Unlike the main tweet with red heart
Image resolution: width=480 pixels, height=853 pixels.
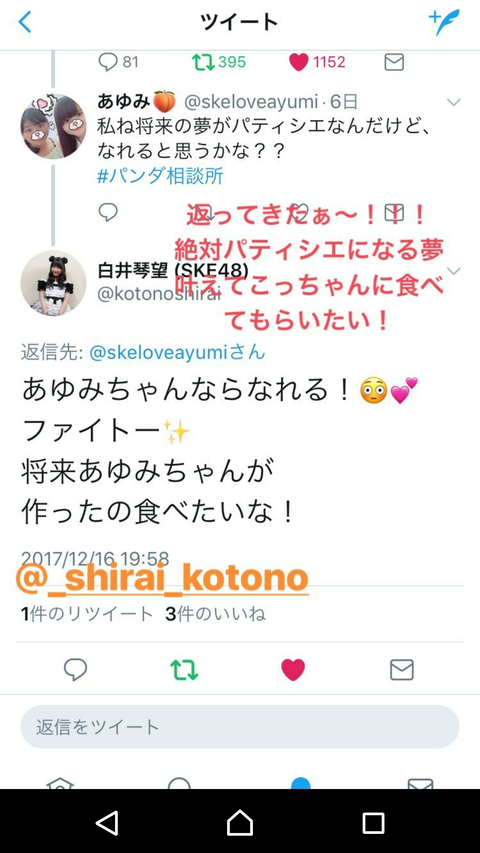point(293,670)
